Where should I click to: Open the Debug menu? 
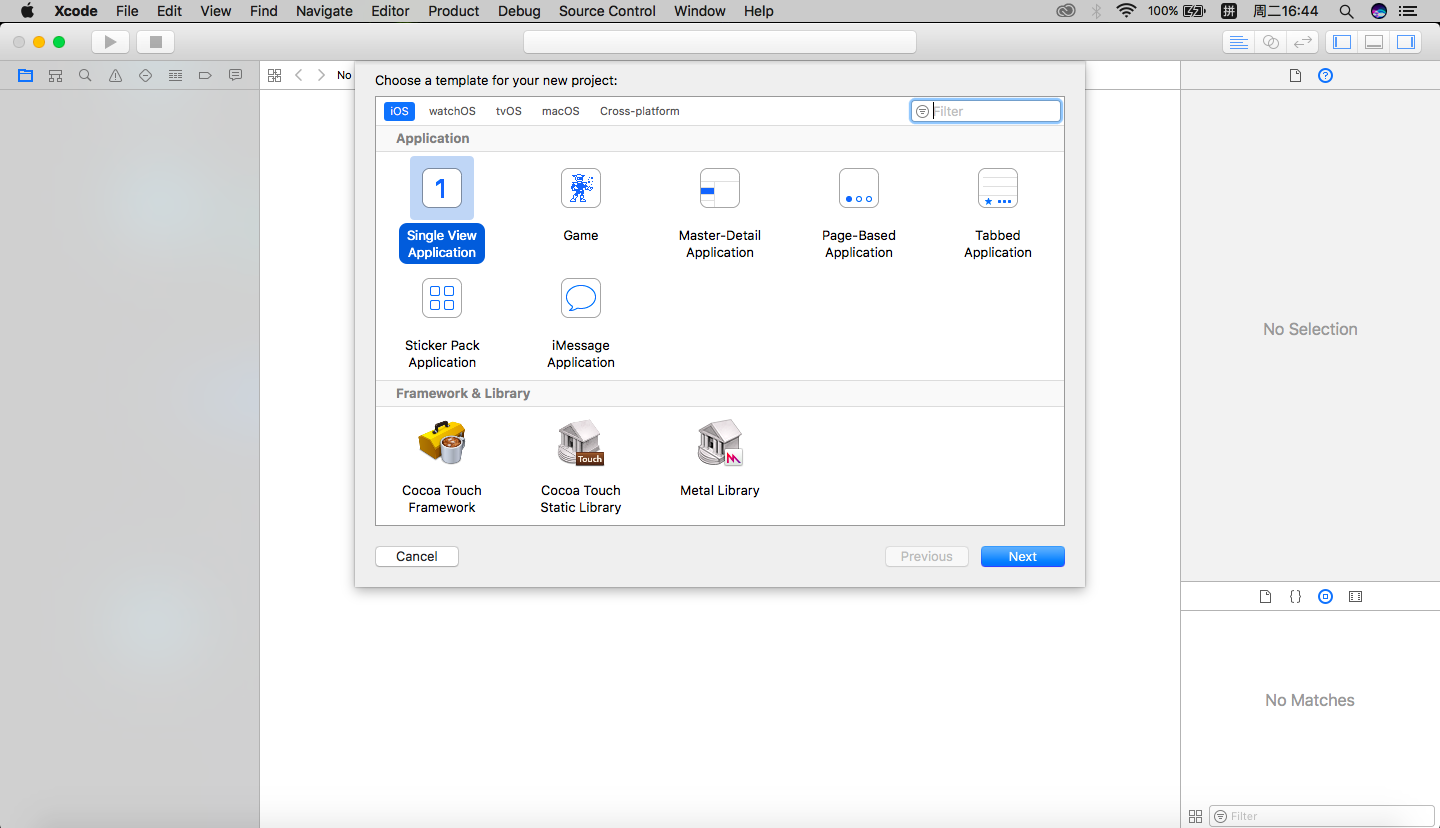(x=519, y=11)
